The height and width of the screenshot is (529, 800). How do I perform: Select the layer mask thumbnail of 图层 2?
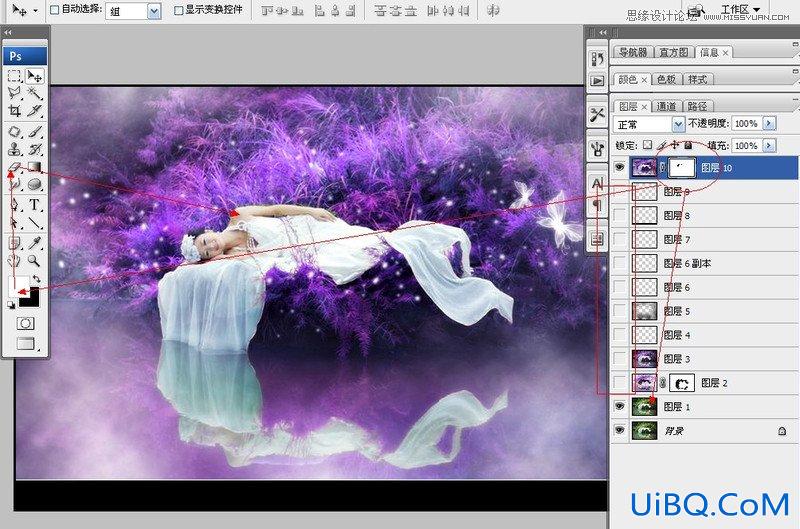[682, 383]
